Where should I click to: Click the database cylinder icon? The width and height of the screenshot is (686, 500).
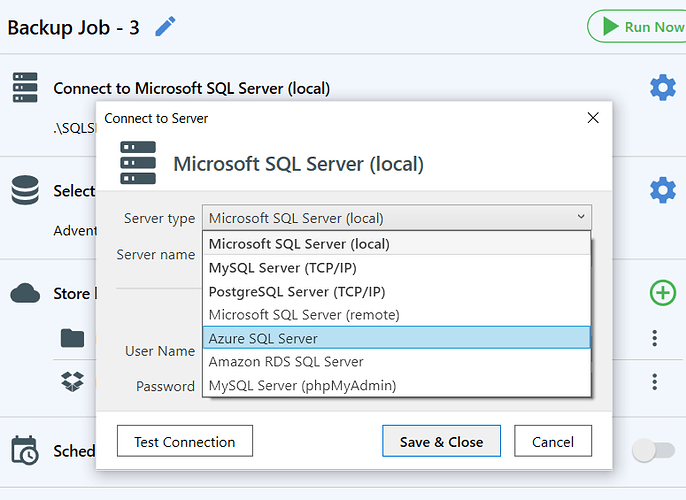point(25,190)
